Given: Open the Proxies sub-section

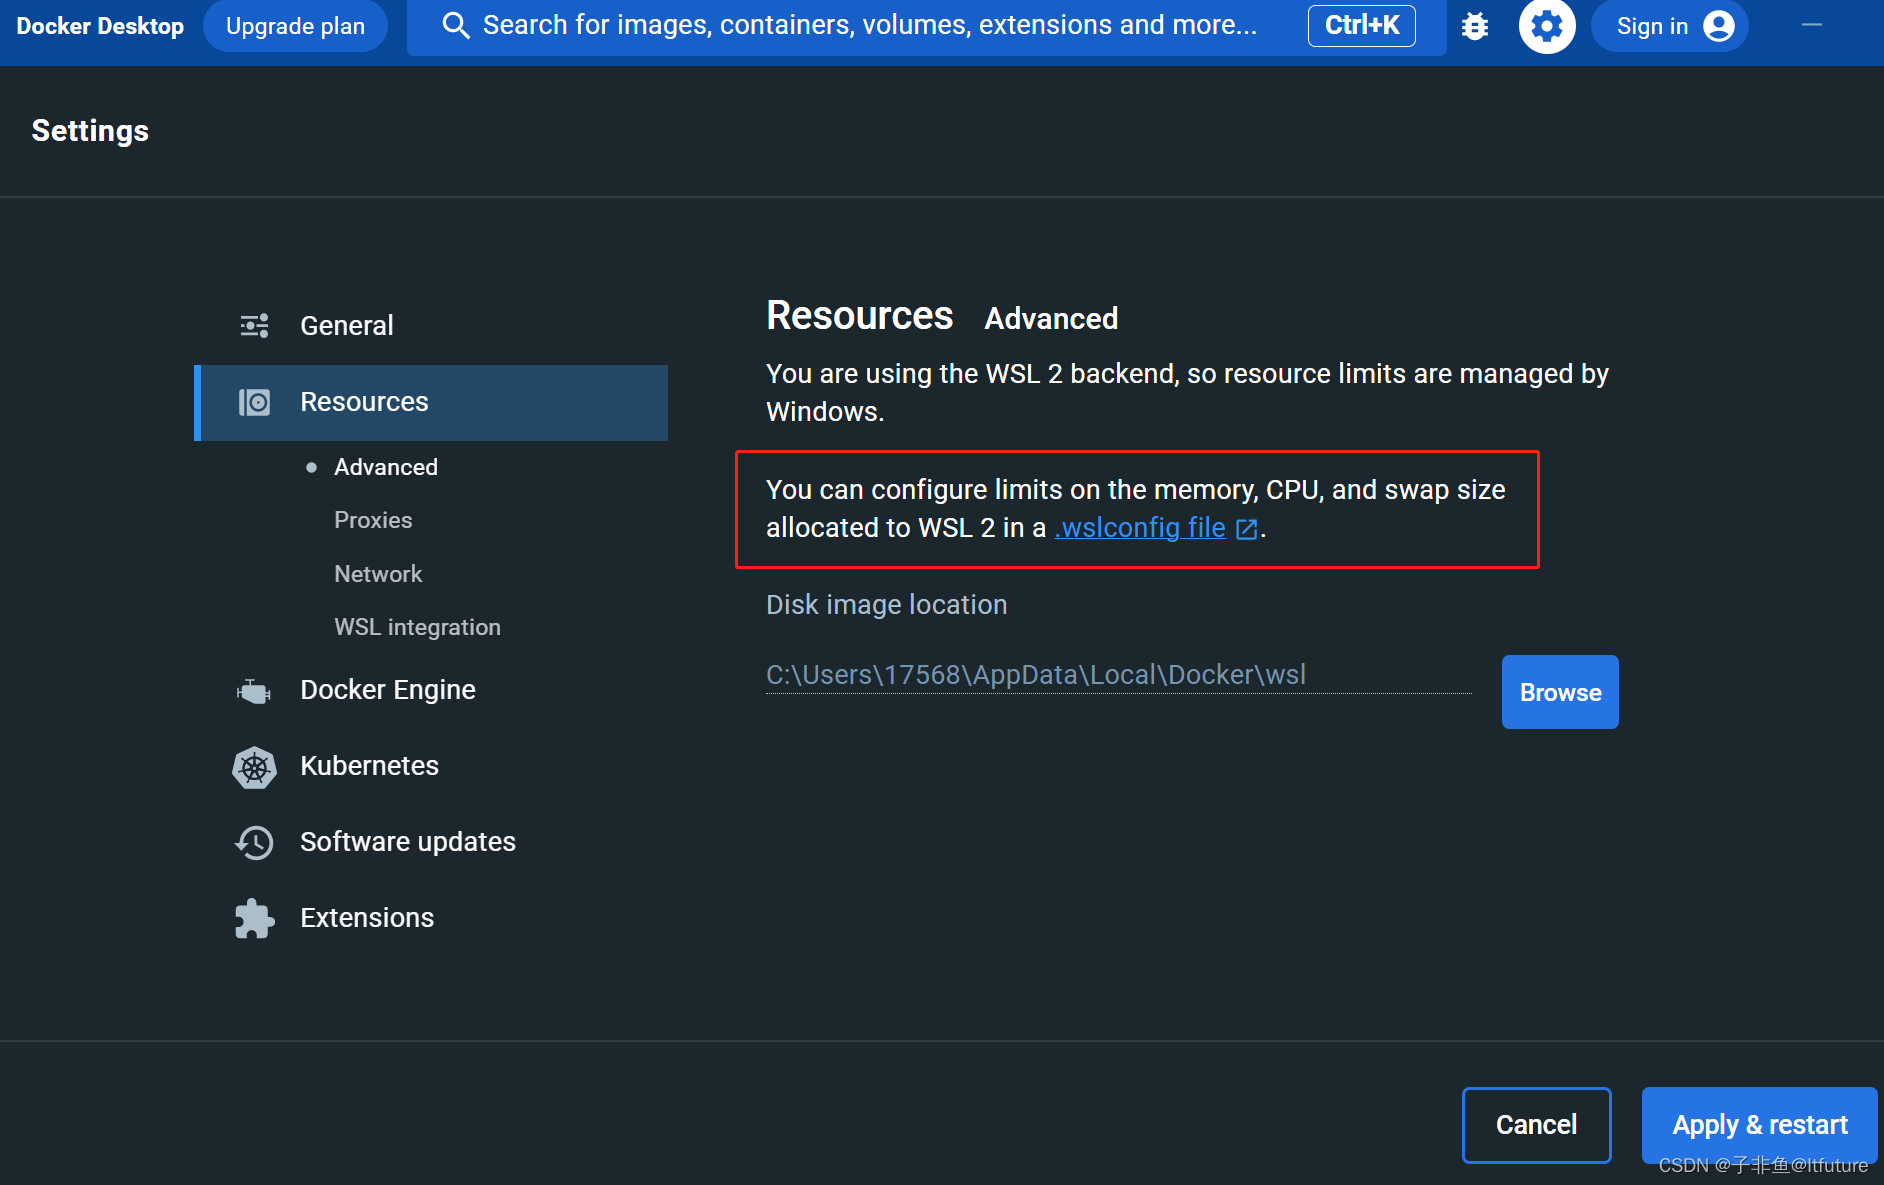Looking at the screenshot, I should 373,520.
